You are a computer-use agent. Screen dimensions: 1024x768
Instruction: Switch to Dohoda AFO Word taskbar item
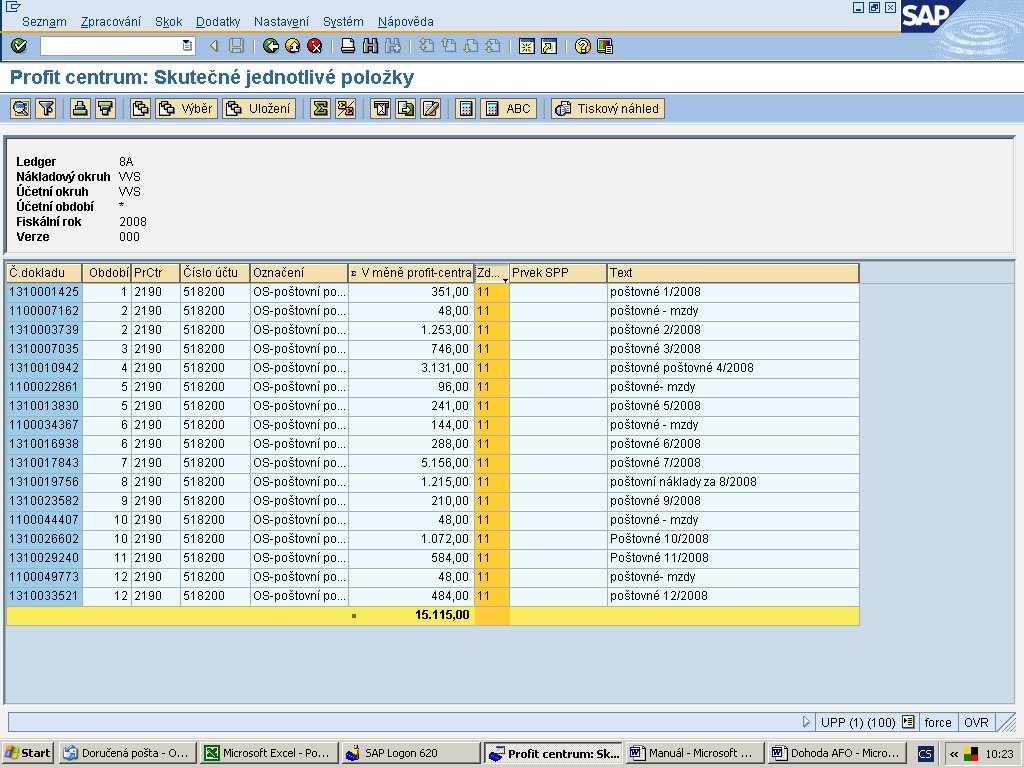click(x=838, y=752)
